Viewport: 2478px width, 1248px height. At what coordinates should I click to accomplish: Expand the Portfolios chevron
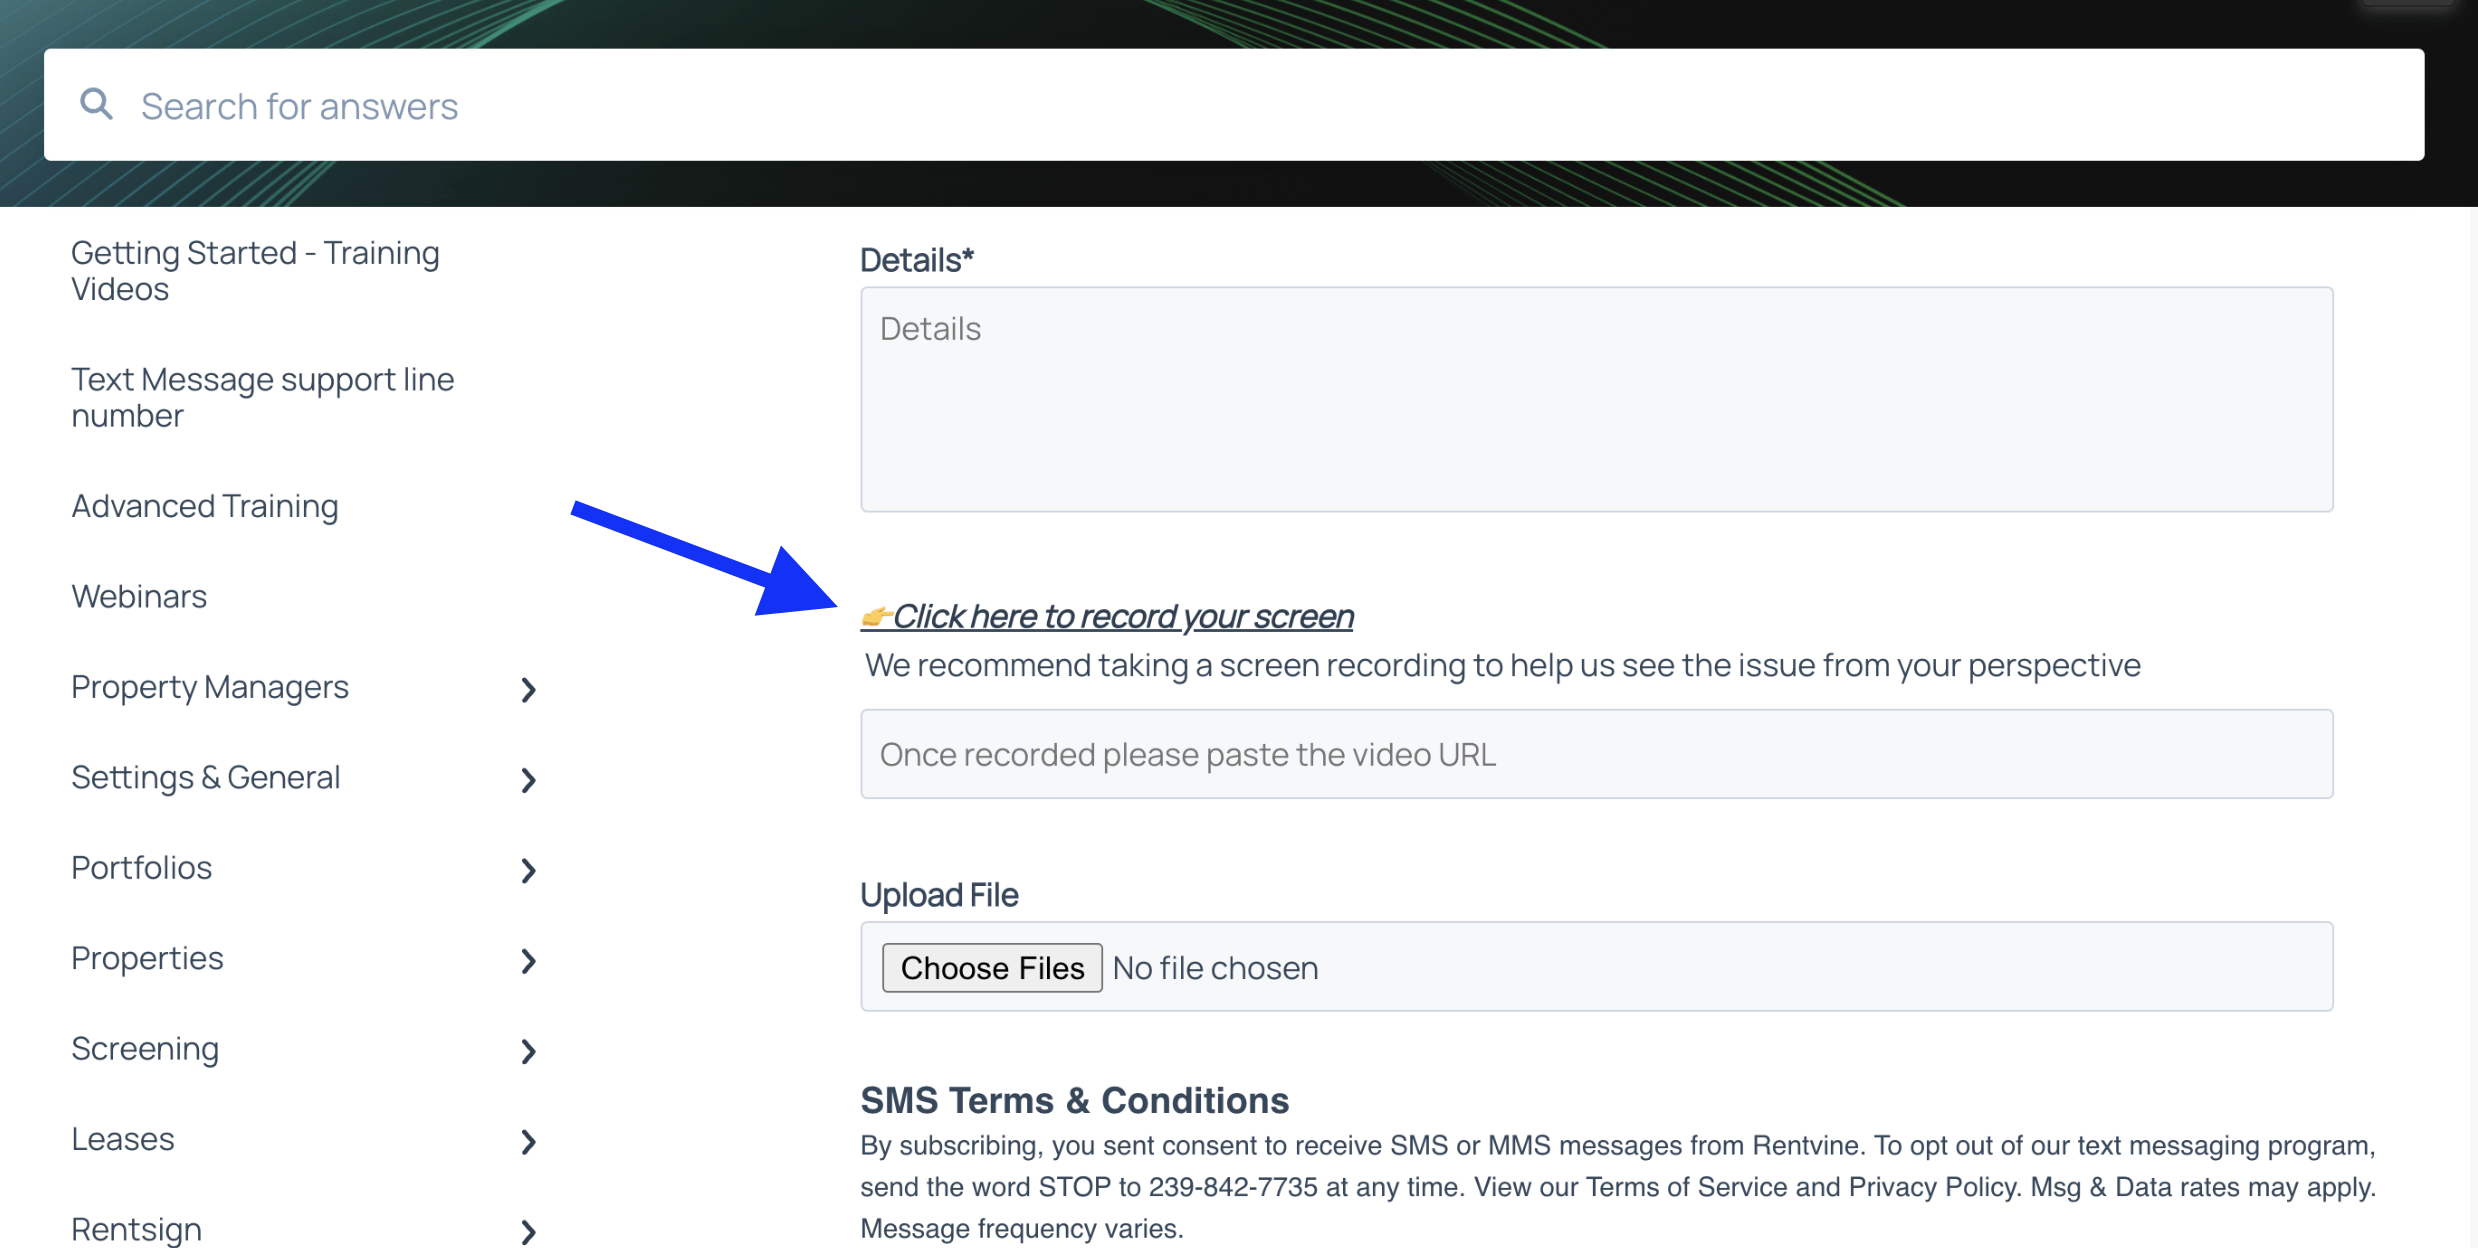529,870
